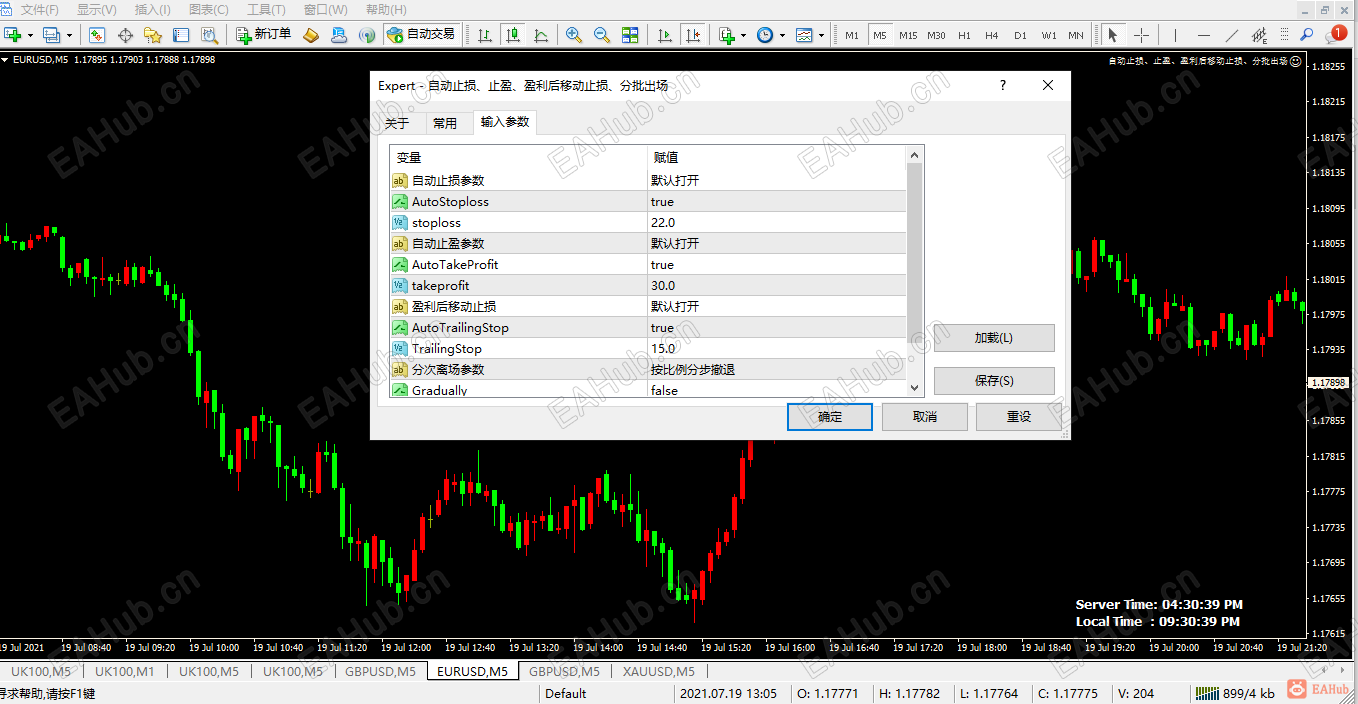Image resolution: width=1358 pixels, height=704 pixels.
Task: Switch to the 关于 tab
Action: pyautogui.click(x=397, y=124)
